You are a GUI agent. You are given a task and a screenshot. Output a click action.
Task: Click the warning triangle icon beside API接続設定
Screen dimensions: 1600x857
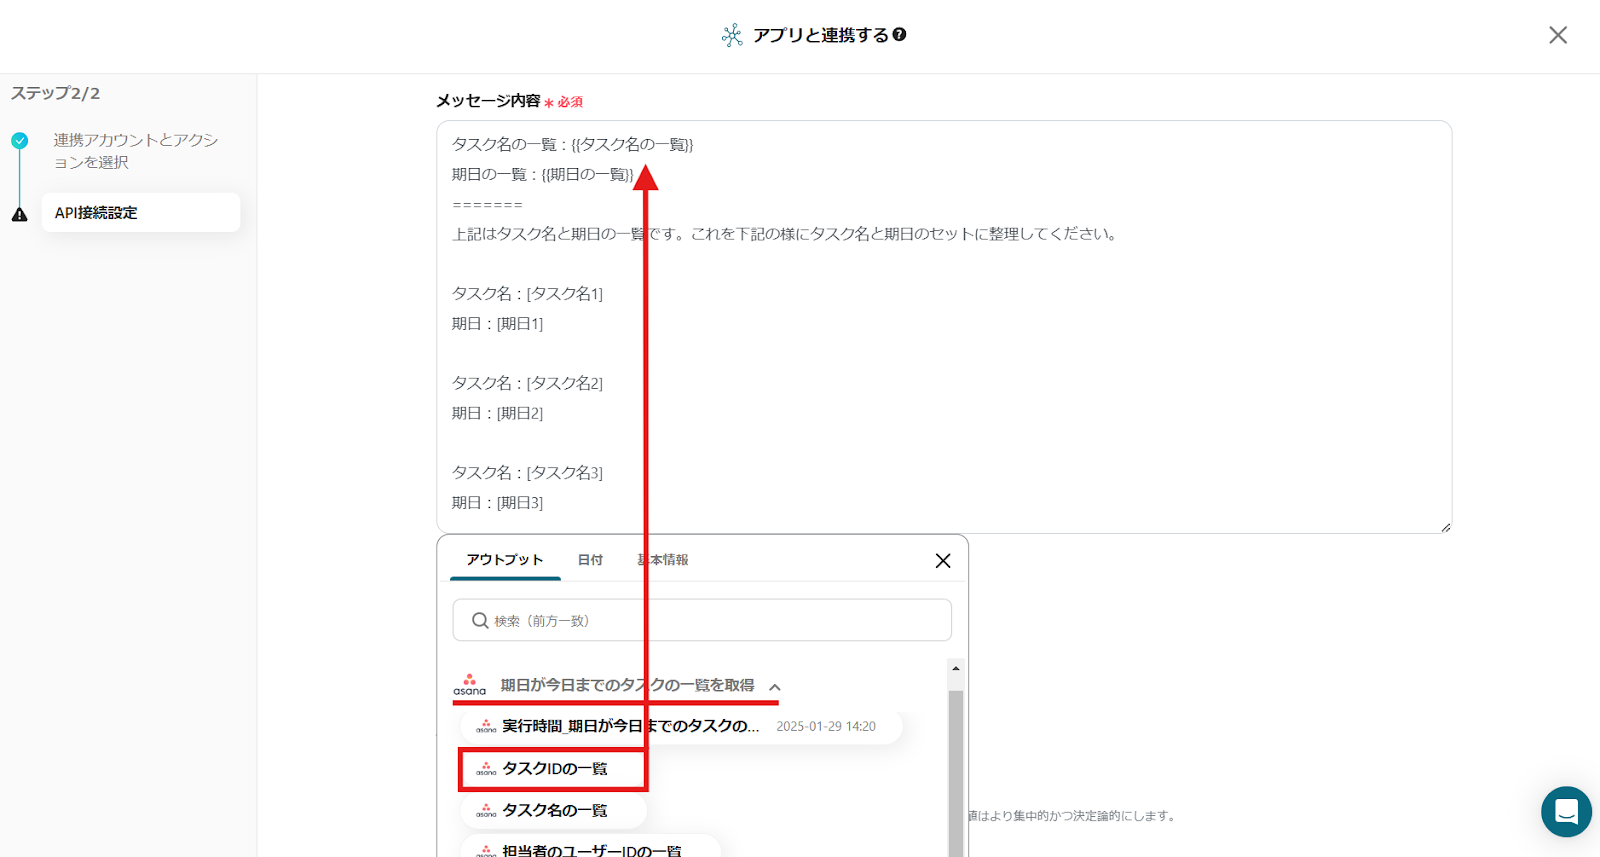(20, 214)
